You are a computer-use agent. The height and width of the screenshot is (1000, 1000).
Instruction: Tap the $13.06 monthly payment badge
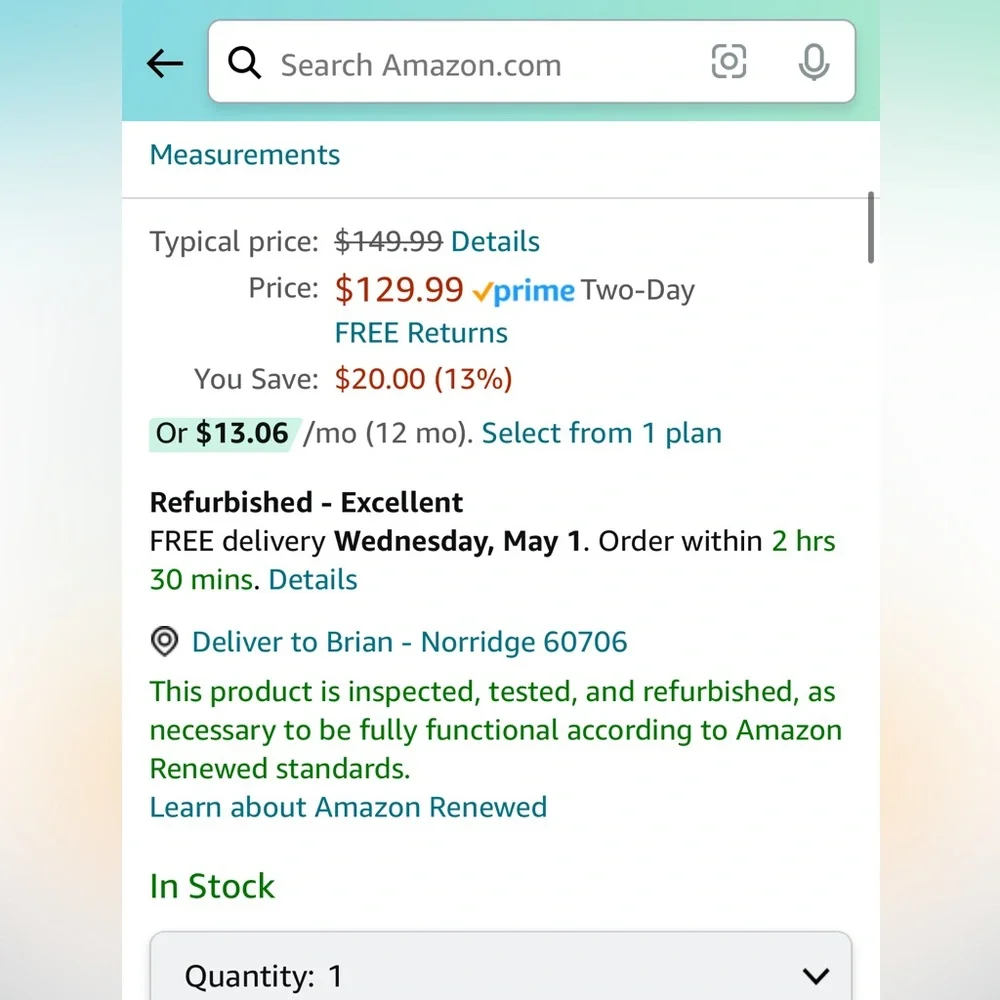[x=222, y=434]
